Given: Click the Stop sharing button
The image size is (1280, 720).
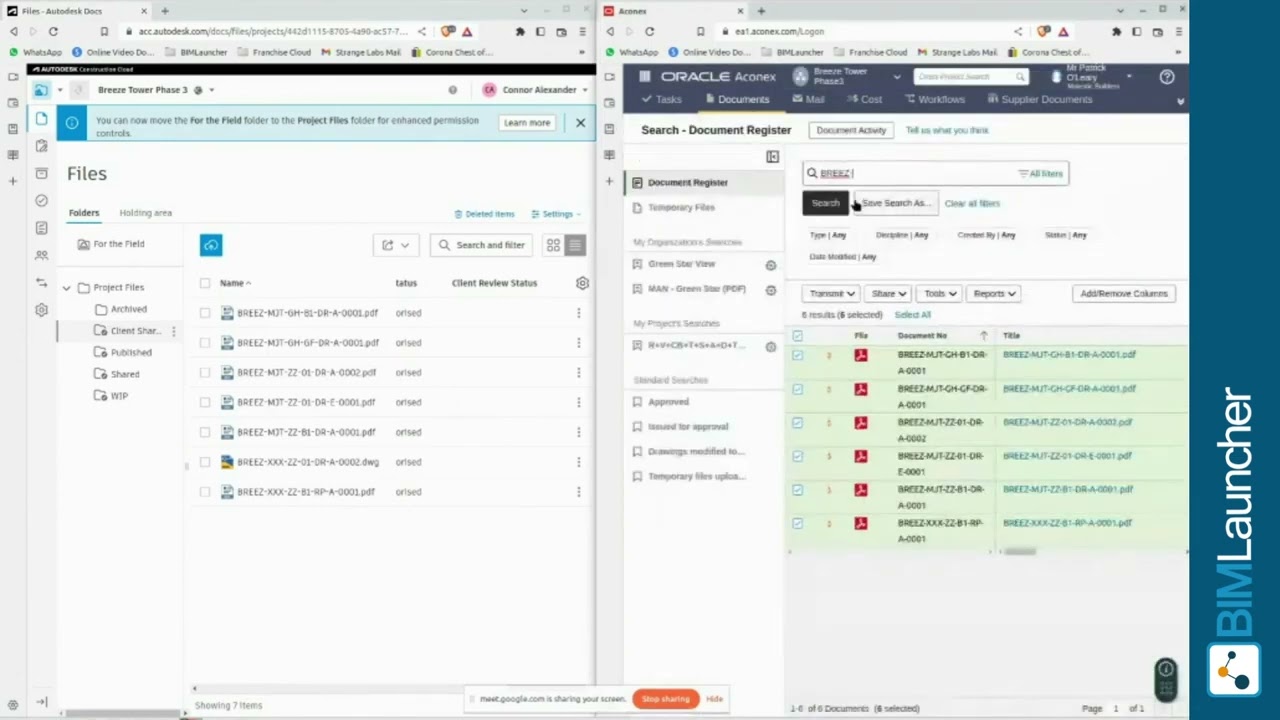Looking at the screenshot, I should (x=665, y=699).
